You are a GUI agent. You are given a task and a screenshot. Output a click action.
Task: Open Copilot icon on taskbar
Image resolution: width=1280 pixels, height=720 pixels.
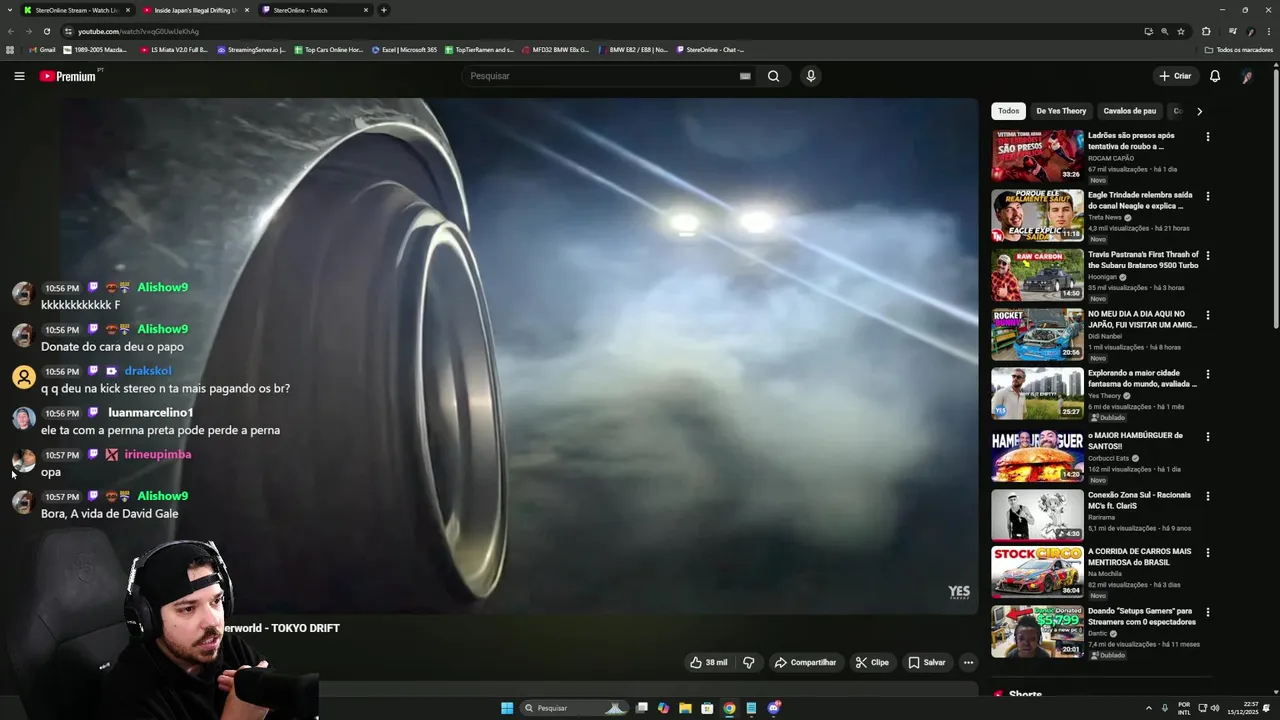click(x=663, y=708)
